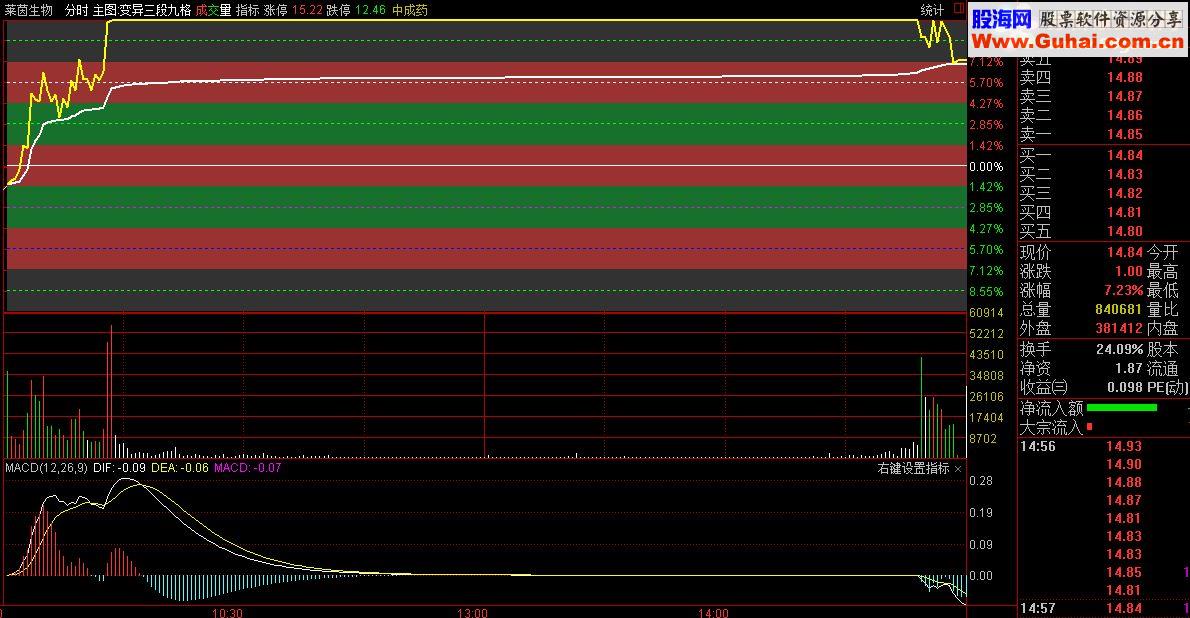Close the MACD indicator panel with ×
The height and width of the screenshot is (618, 1190).
coord(958,469)
